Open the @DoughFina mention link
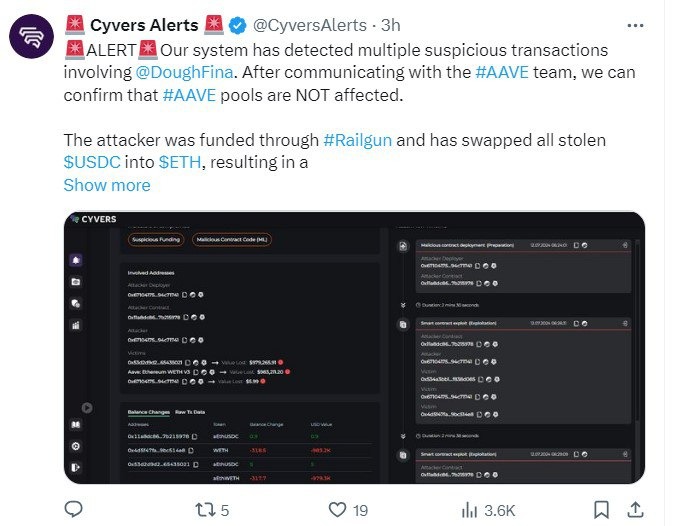This screenshot has width=683, height=526. 186,71
